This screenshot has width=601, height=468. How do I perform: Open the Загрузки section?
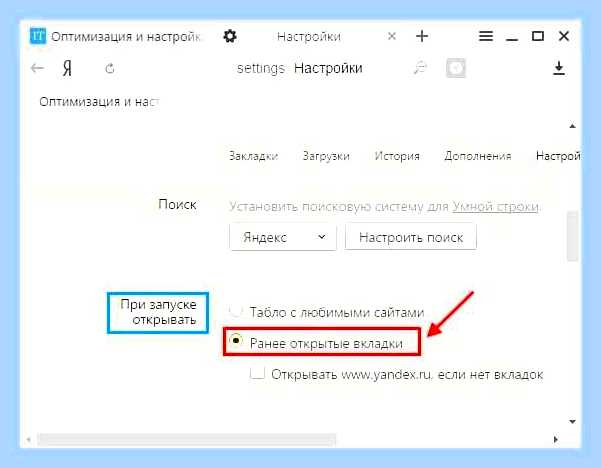coord(326,156)
